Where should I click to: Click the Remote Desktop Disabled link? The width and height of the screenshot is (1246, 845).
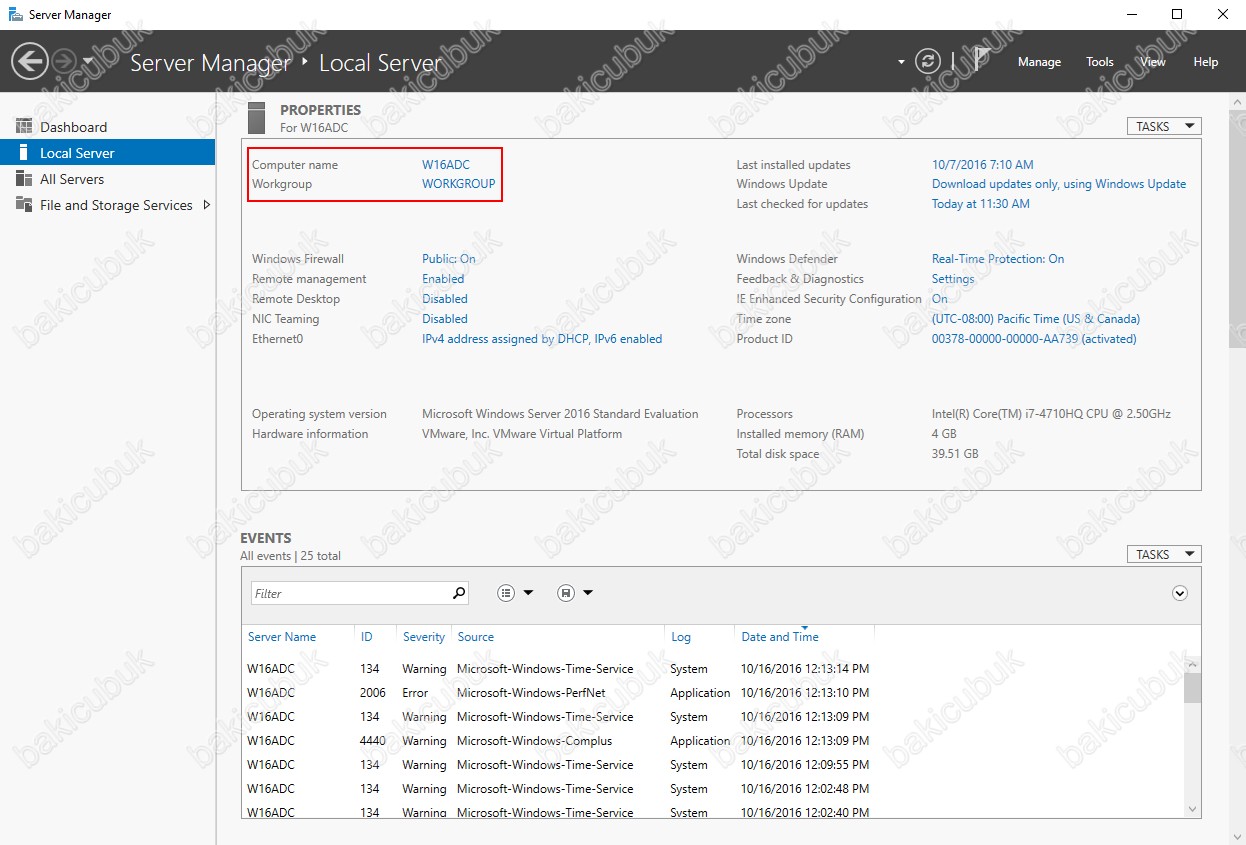(x=445, y=299)
